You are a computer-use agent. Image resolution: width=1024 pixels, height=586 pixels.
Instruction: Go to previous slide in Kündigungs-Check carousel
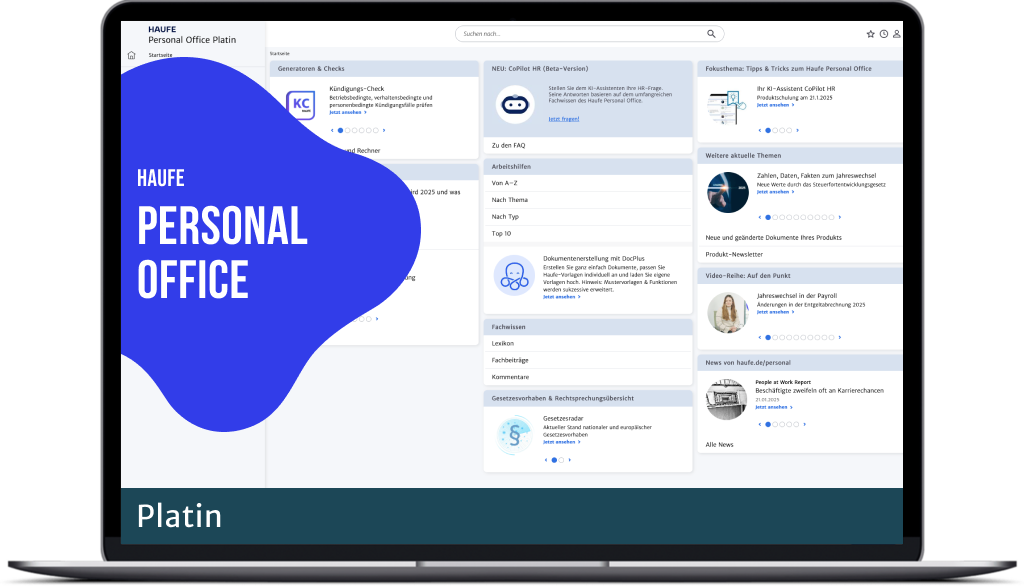[332, 131]
